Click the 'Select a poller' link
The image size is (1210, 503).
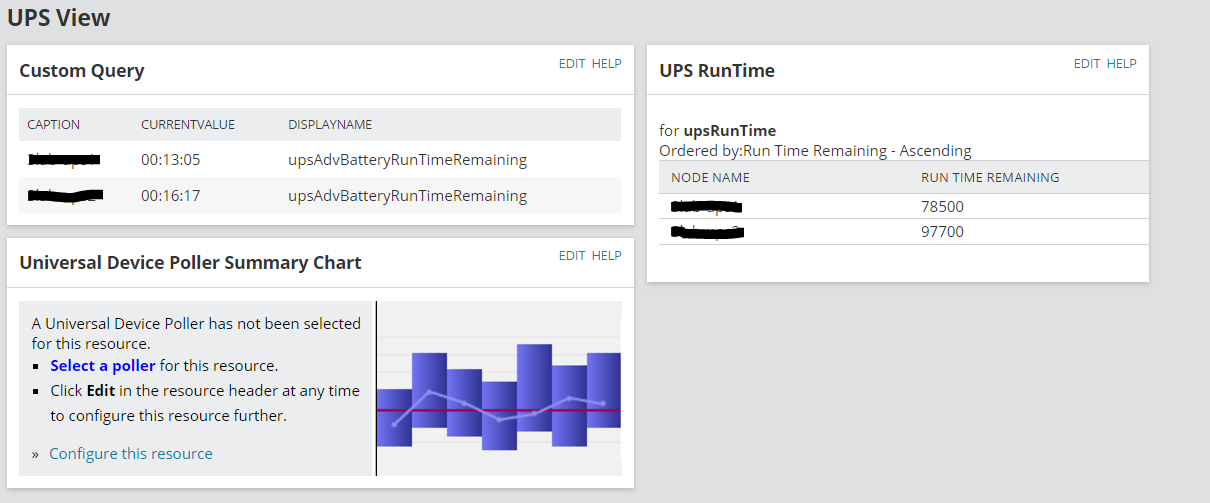click(102, 366)
